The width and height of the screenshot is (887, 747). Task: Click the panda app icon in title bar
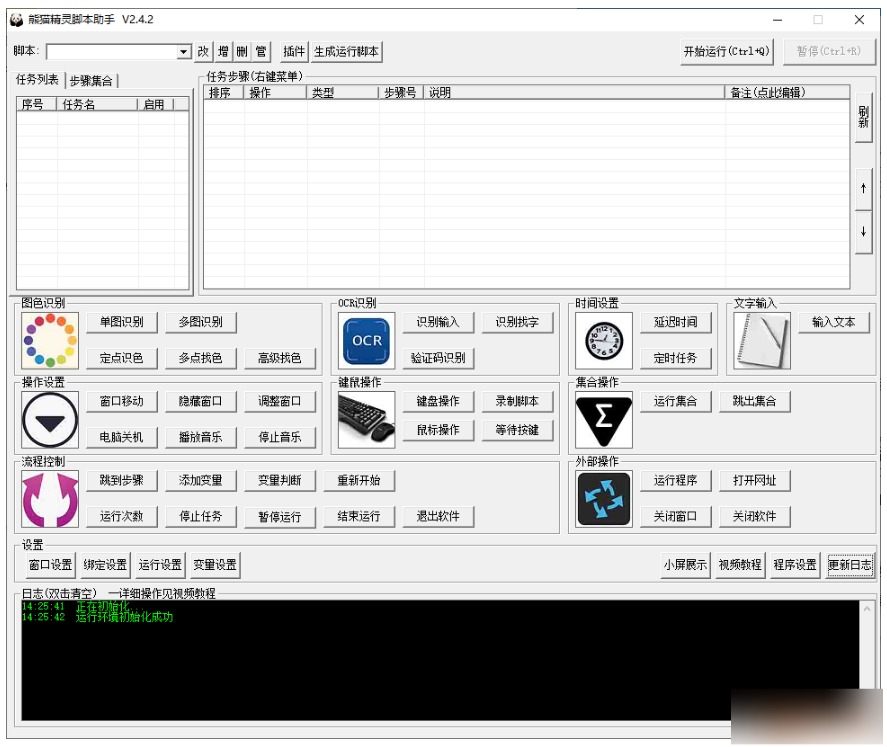click(x=16, y=20)
